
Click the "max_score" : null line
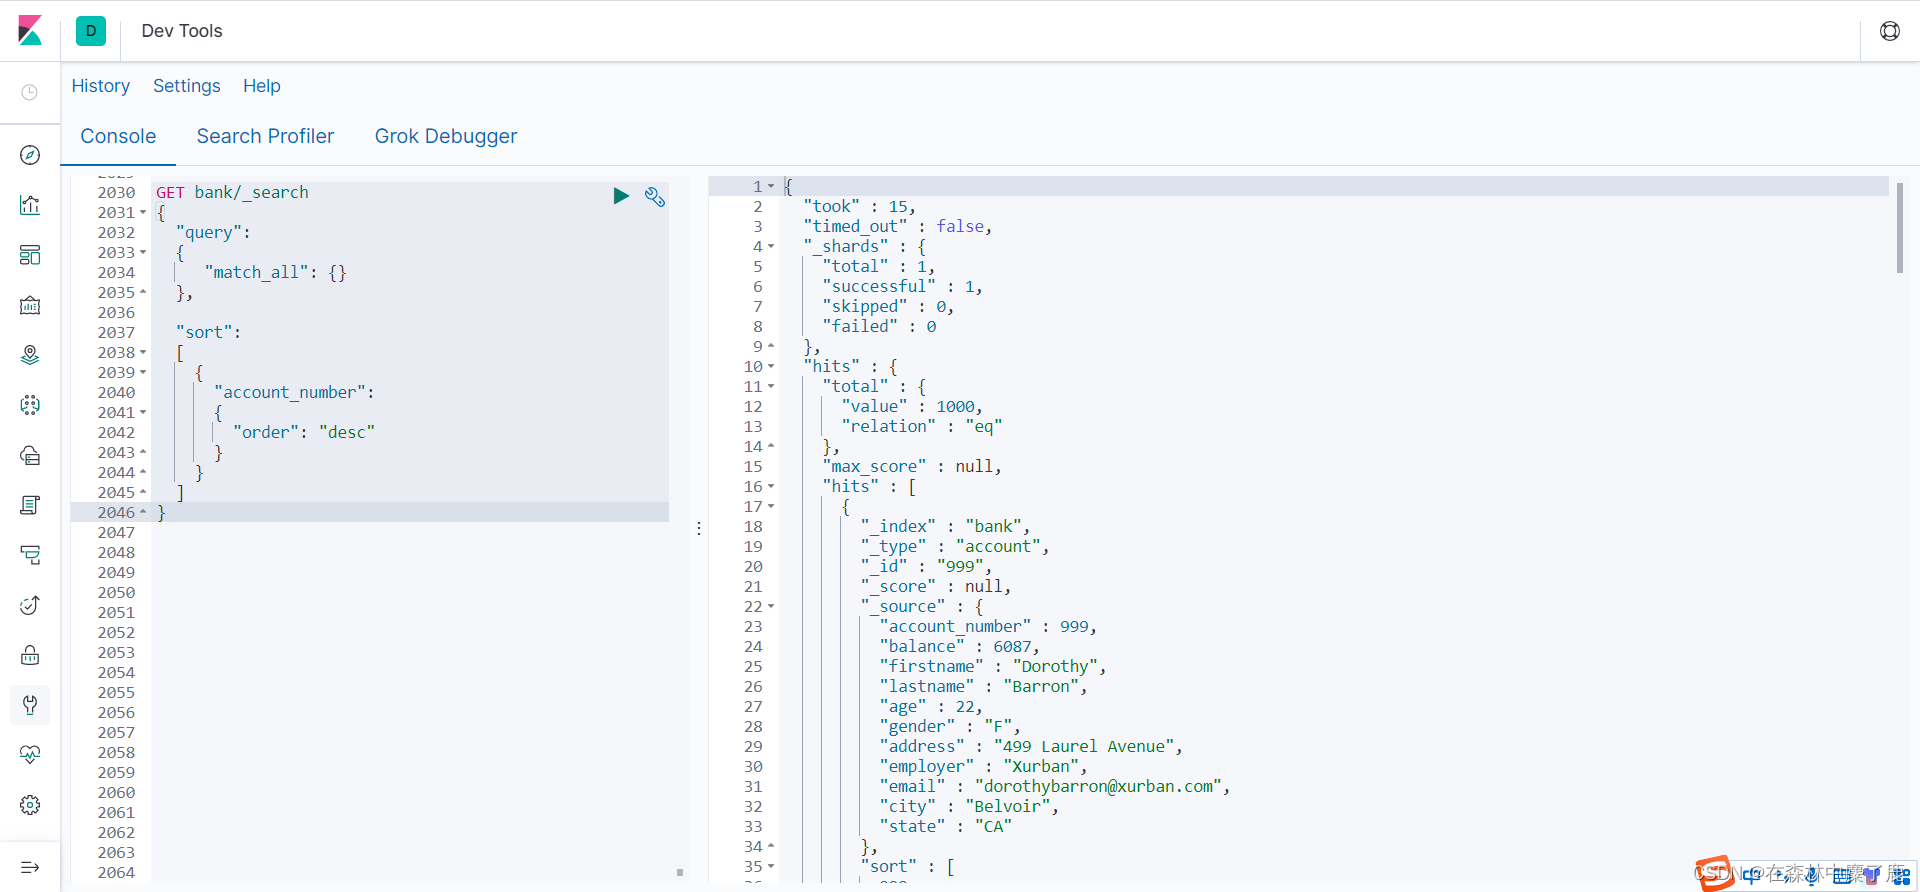coord(912,466)
